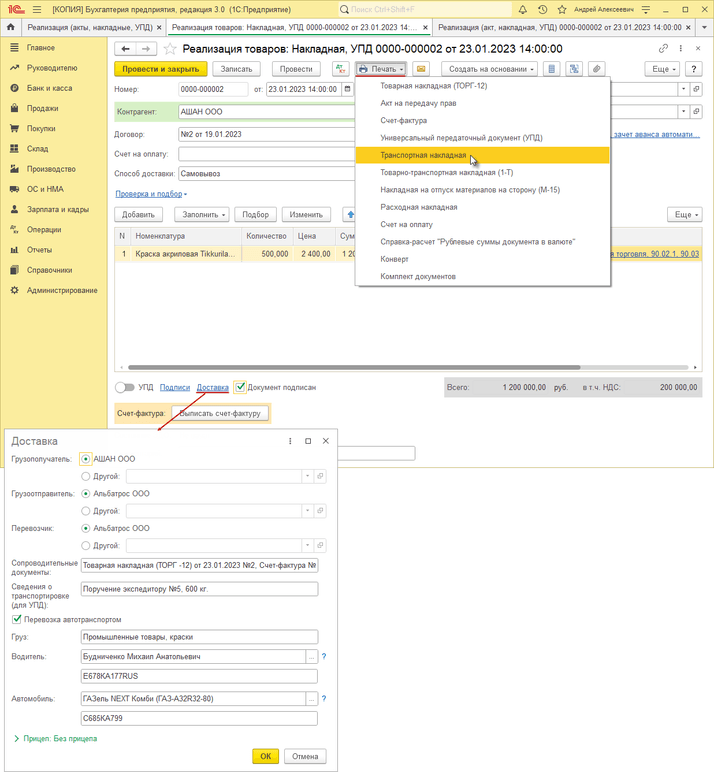
Task: Click the envelope icon next to Печать
Action: [422, 69]
